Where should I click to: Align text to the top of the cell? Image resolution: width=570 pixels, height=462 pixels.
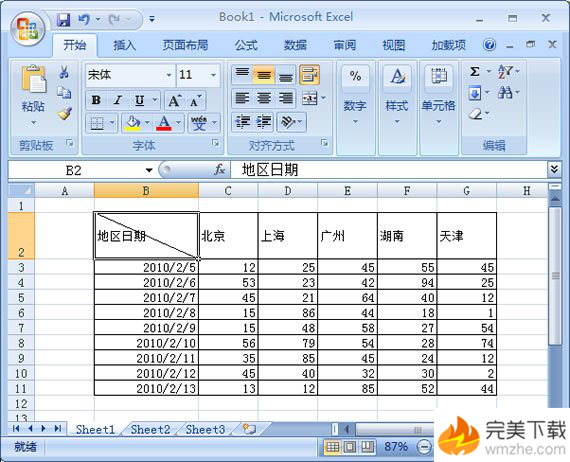pyautogui.click(x=242, y=75)
